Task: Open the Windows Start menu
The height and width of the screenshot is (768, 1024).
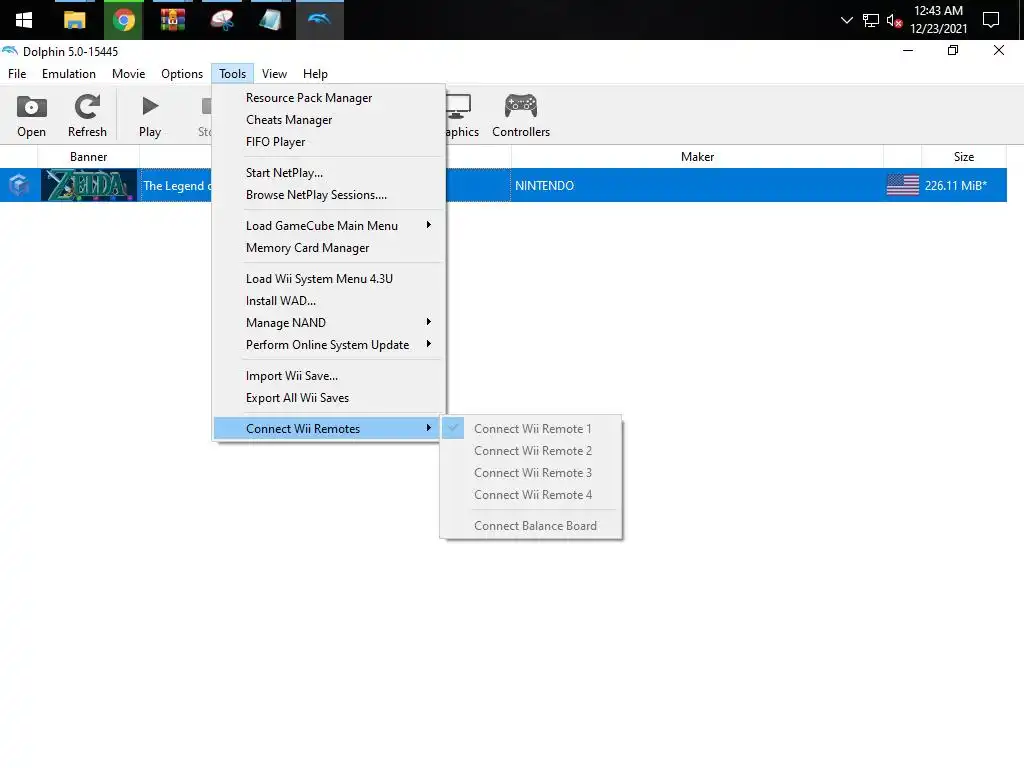Action: click(24, 20)
